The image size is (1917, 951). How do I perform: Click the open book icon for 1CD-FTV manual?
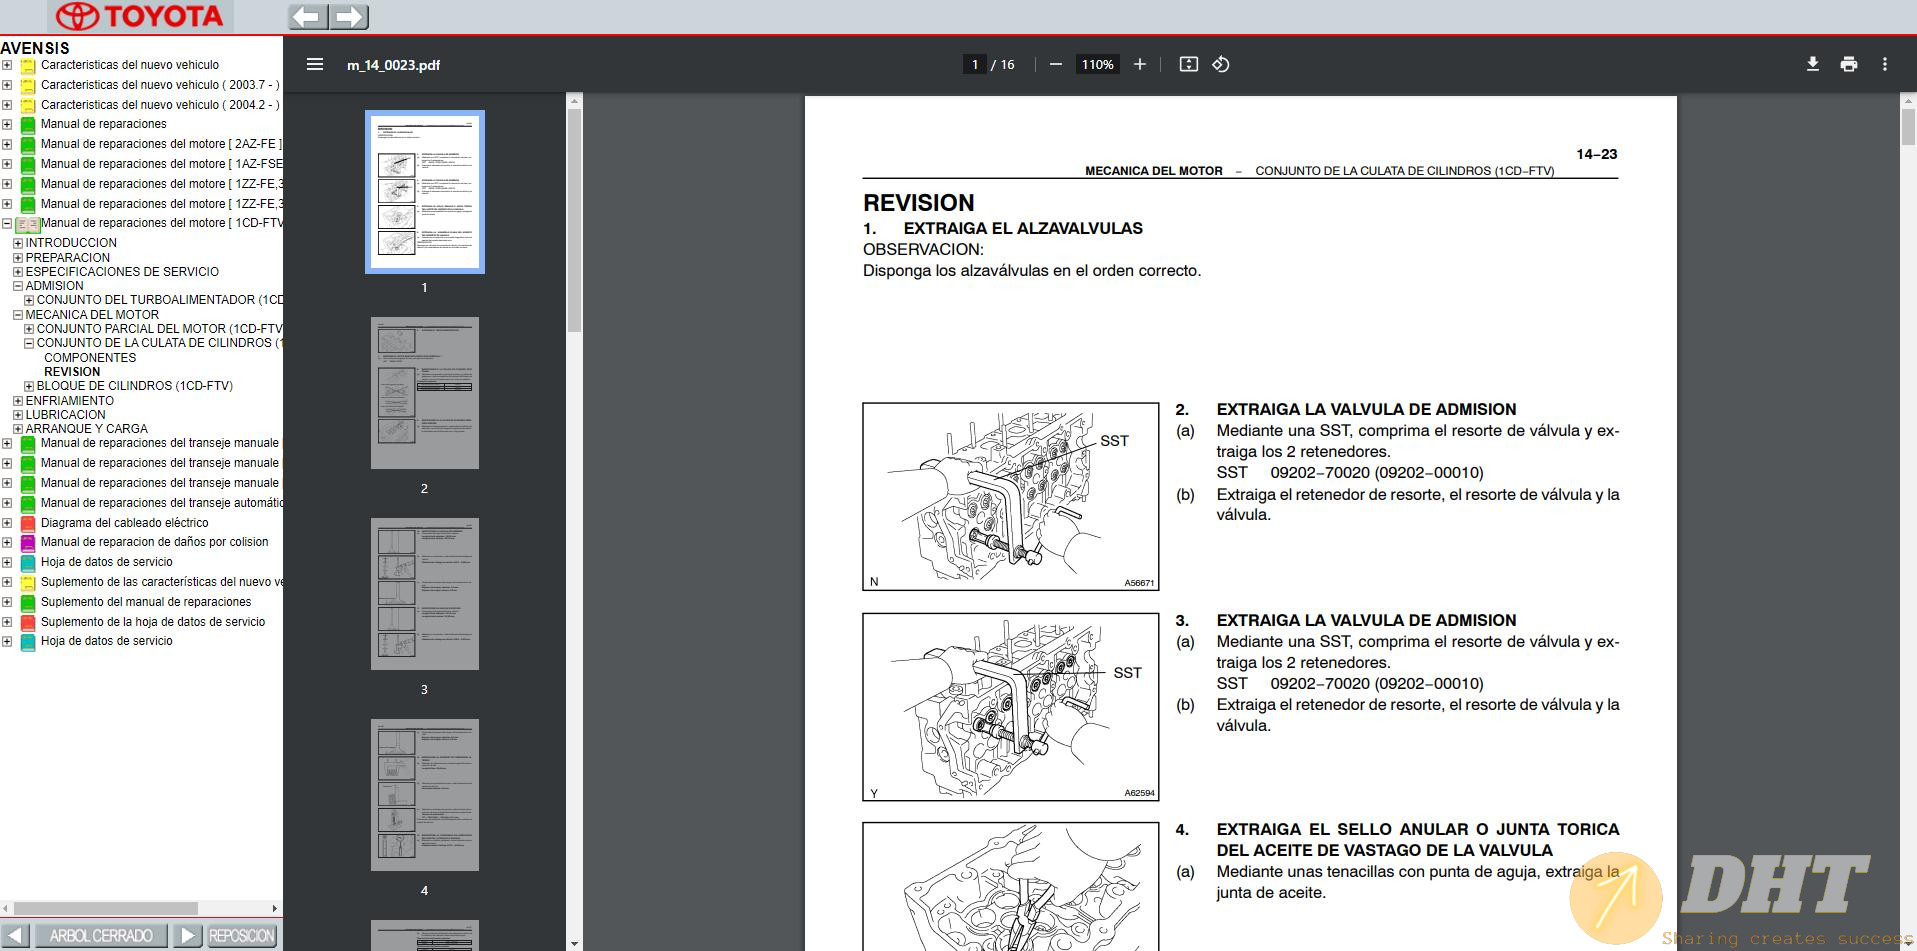tap(28, 224)
